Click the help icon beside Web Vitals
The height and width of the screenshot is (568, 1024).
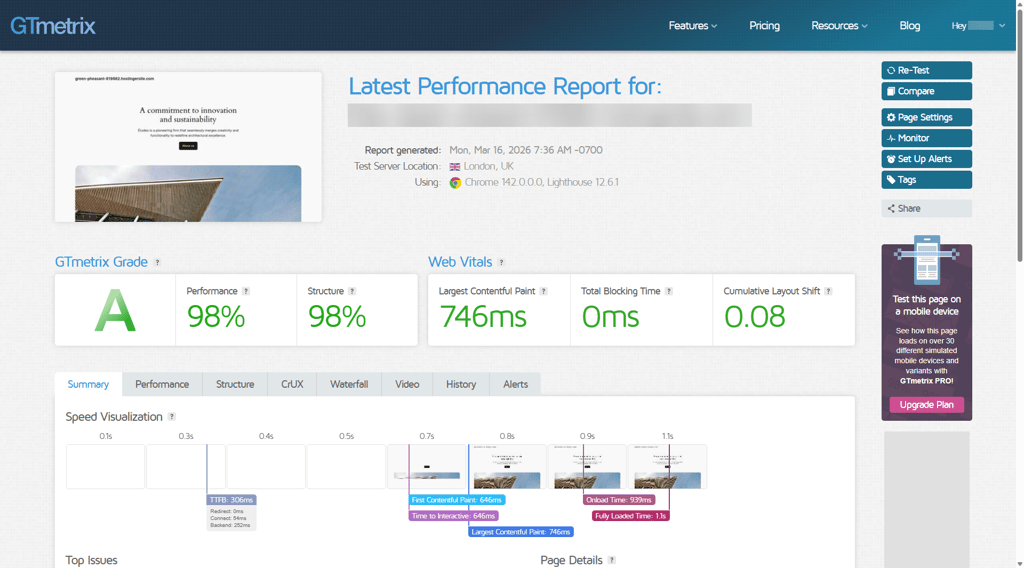[502, 262]
